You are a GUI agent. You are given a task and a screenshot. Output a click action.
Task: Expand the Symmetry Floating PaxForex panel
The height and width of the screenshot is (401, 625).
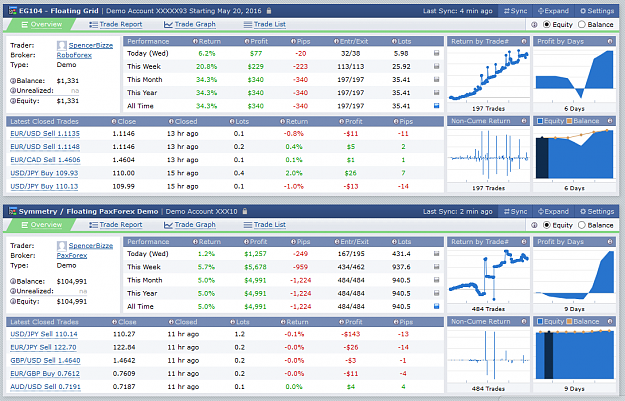click(553, 211)
